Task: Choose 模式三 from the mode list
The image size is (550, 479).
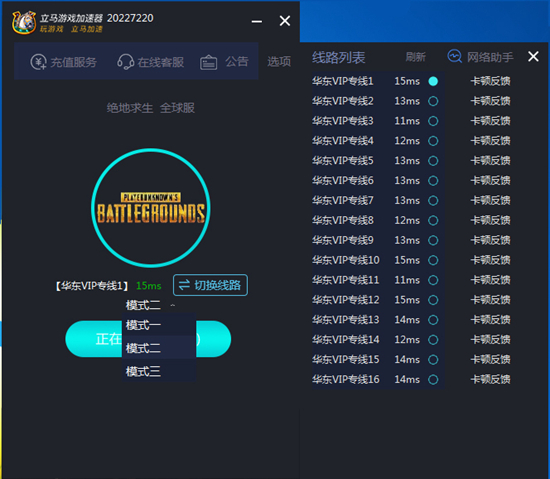Action: pyautogui.click(x=159, y=371)
